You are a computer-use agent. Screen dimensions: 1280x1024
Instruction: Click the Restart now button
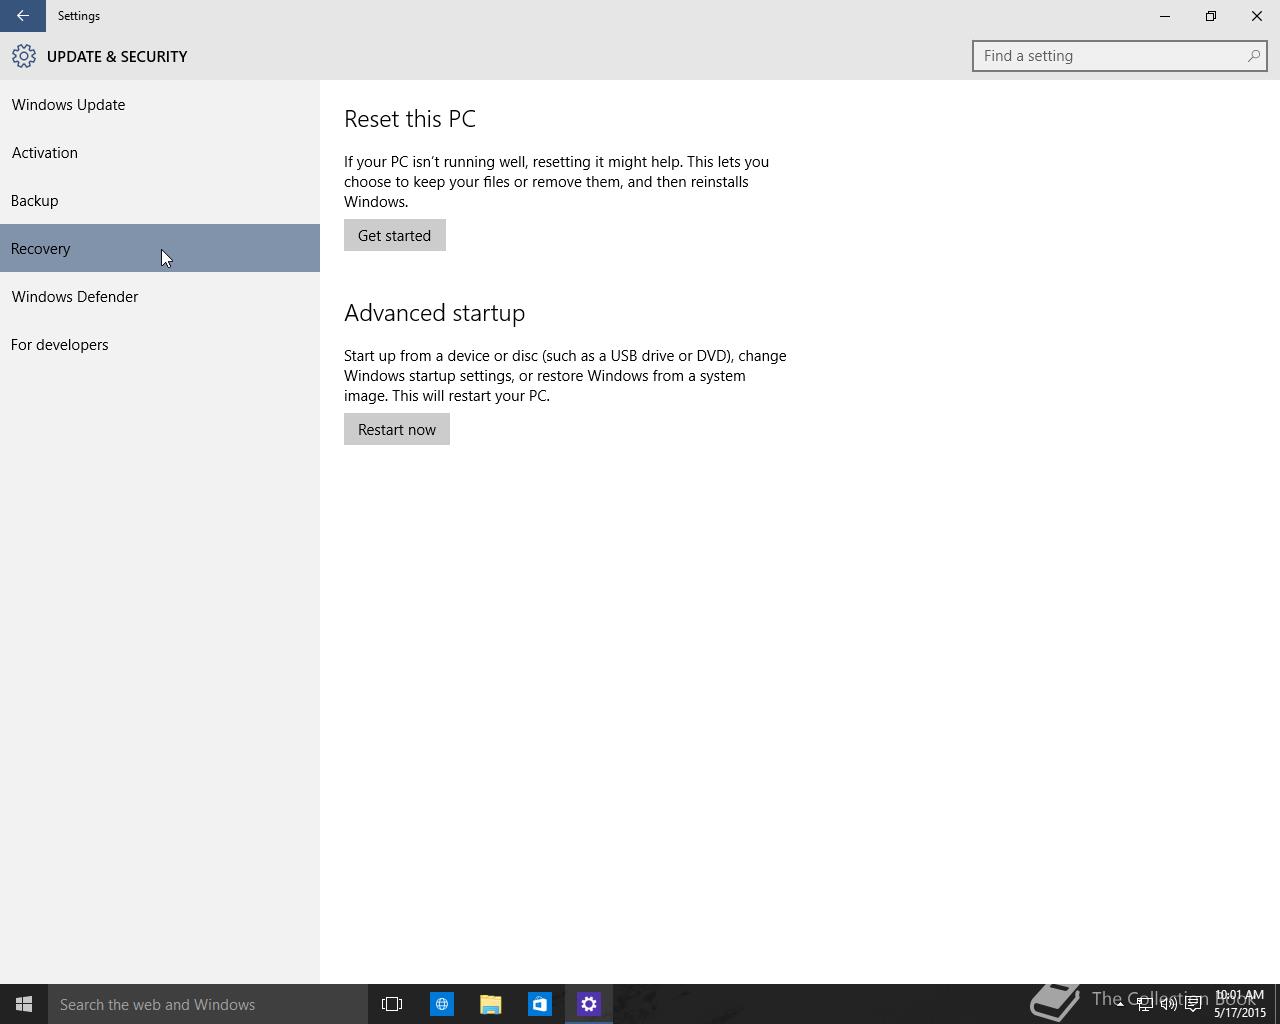[397, 429]
